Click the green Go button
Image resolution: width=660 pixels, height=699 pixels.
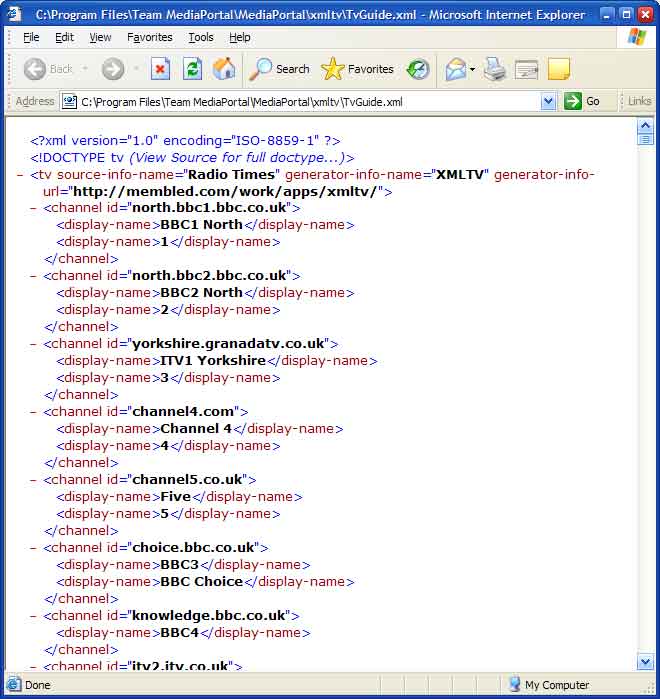tap(582, 102)
